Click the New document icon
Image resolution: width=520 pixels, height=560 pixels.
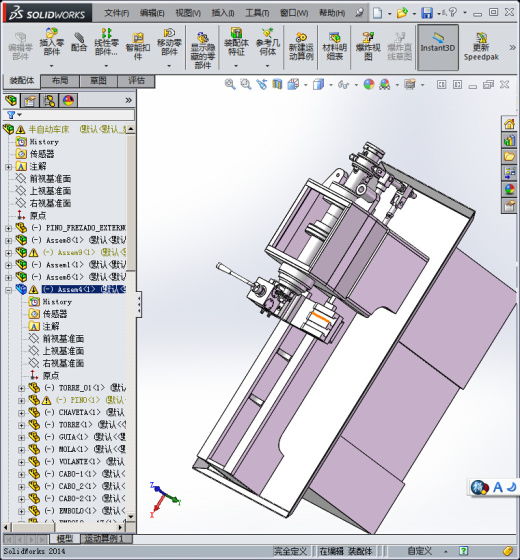coord(378,13)
